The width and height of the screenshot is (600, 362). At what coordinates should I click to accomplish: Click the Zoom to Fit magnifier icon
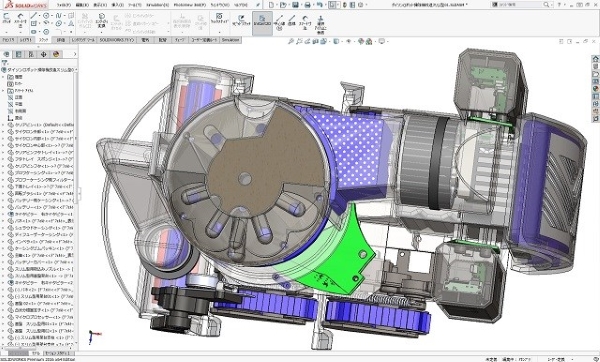(x=291, y=41)
